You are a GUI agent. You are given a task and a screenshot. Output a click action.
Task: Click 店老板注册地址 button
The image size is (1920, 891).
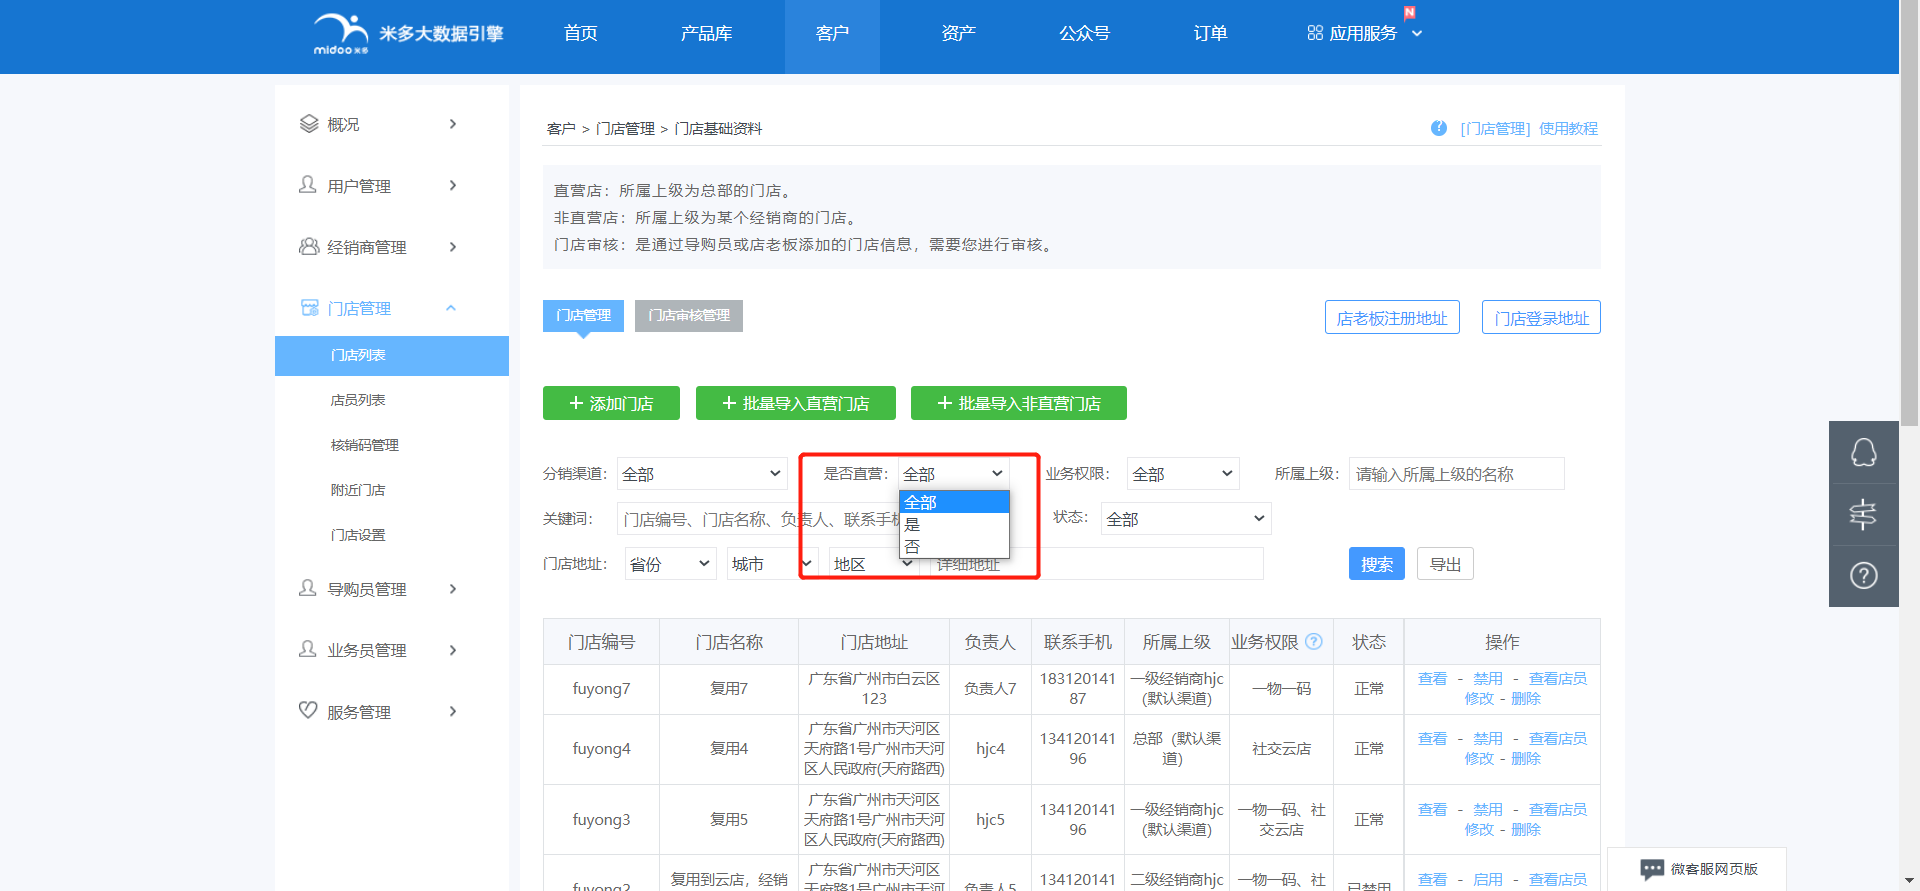pyautogui.click(x=1392, y=318)
